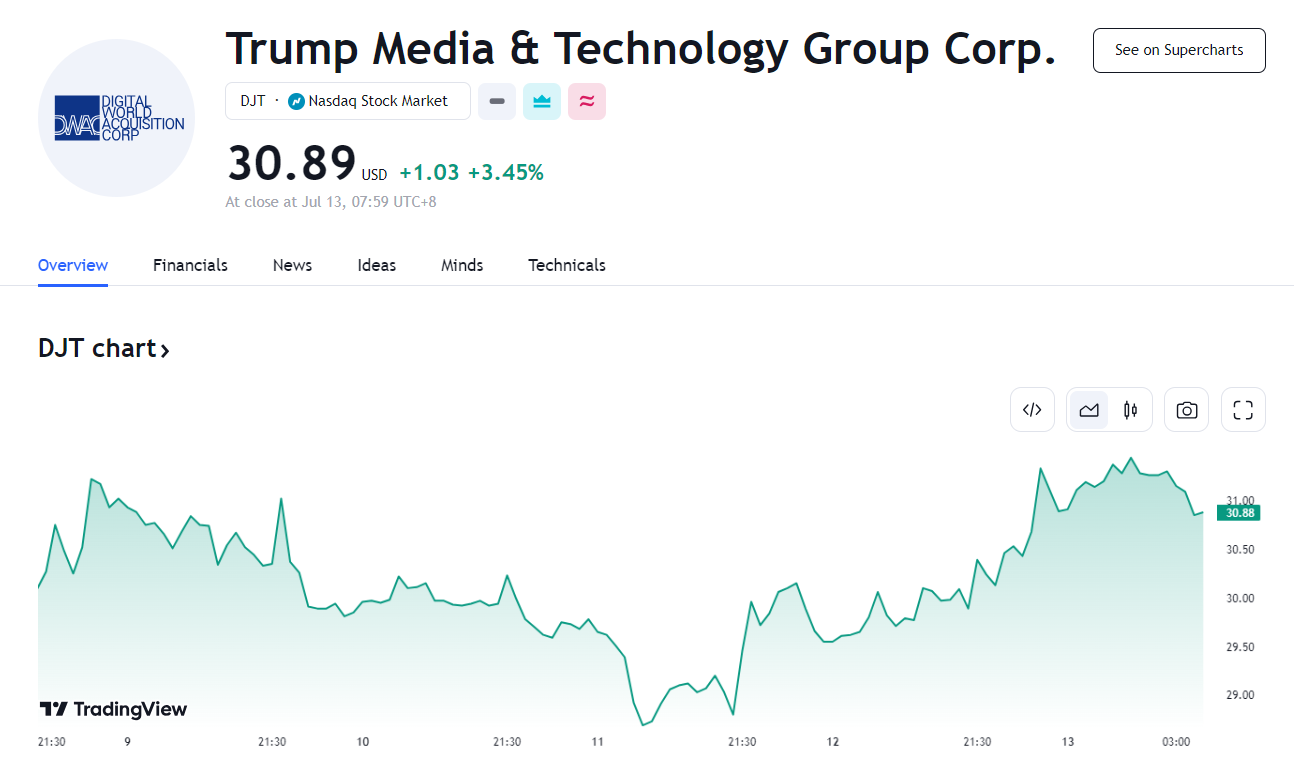Switch to area chart view
Viewport: 1294px width, 769px height.
tap(1089, 410)
